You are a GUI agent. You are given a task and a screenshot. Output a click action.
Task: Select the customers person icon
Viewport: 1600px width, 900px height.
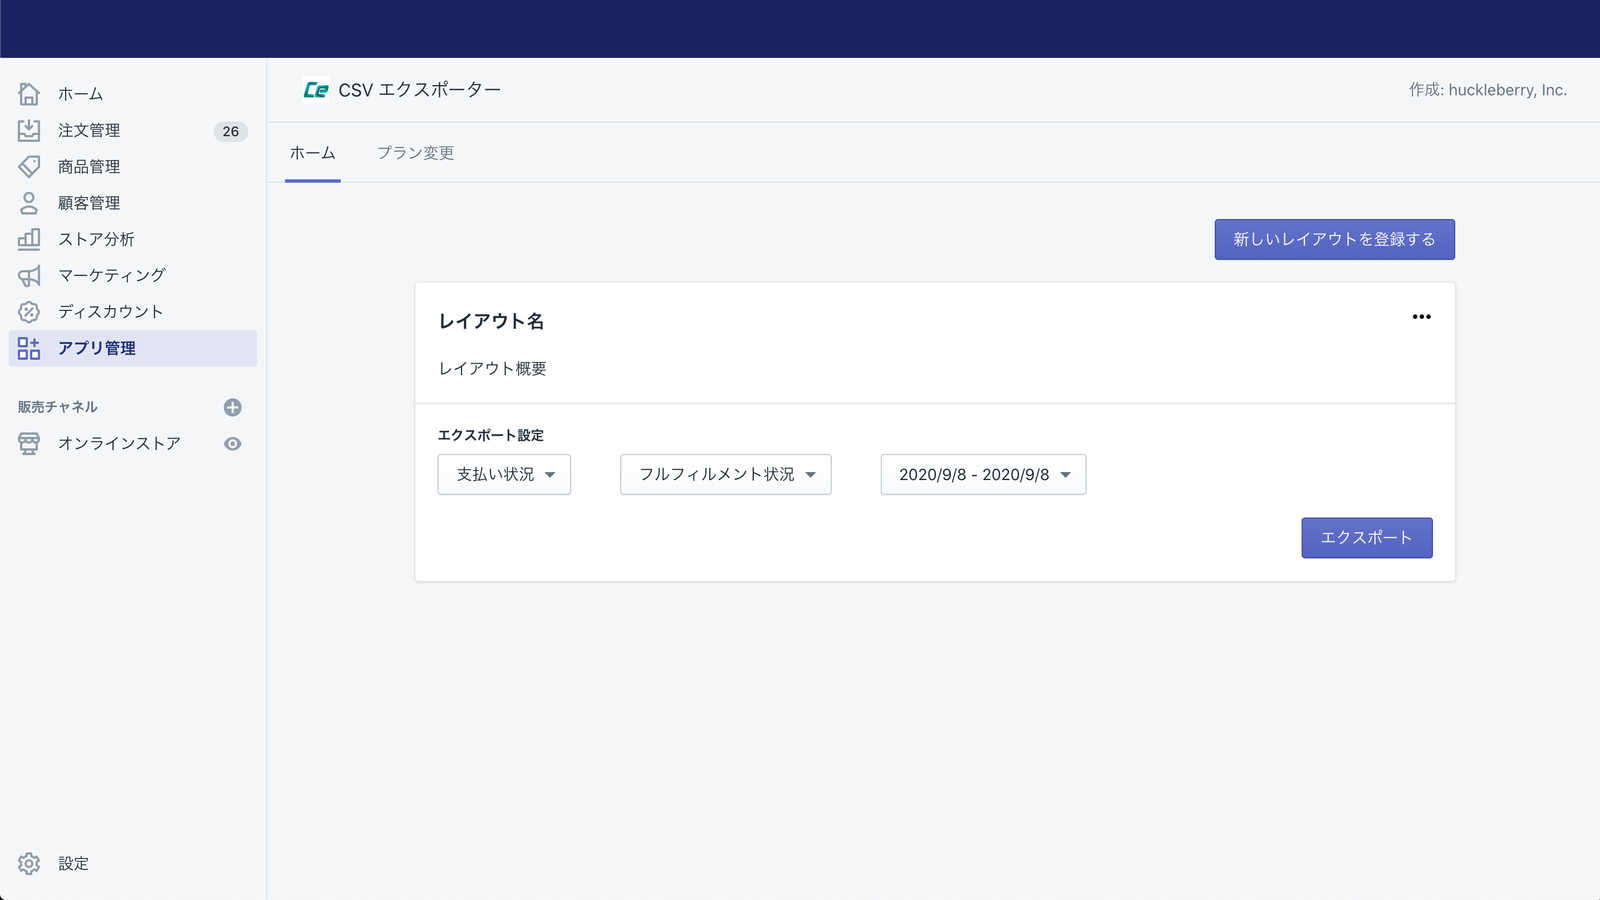point(29,203)
